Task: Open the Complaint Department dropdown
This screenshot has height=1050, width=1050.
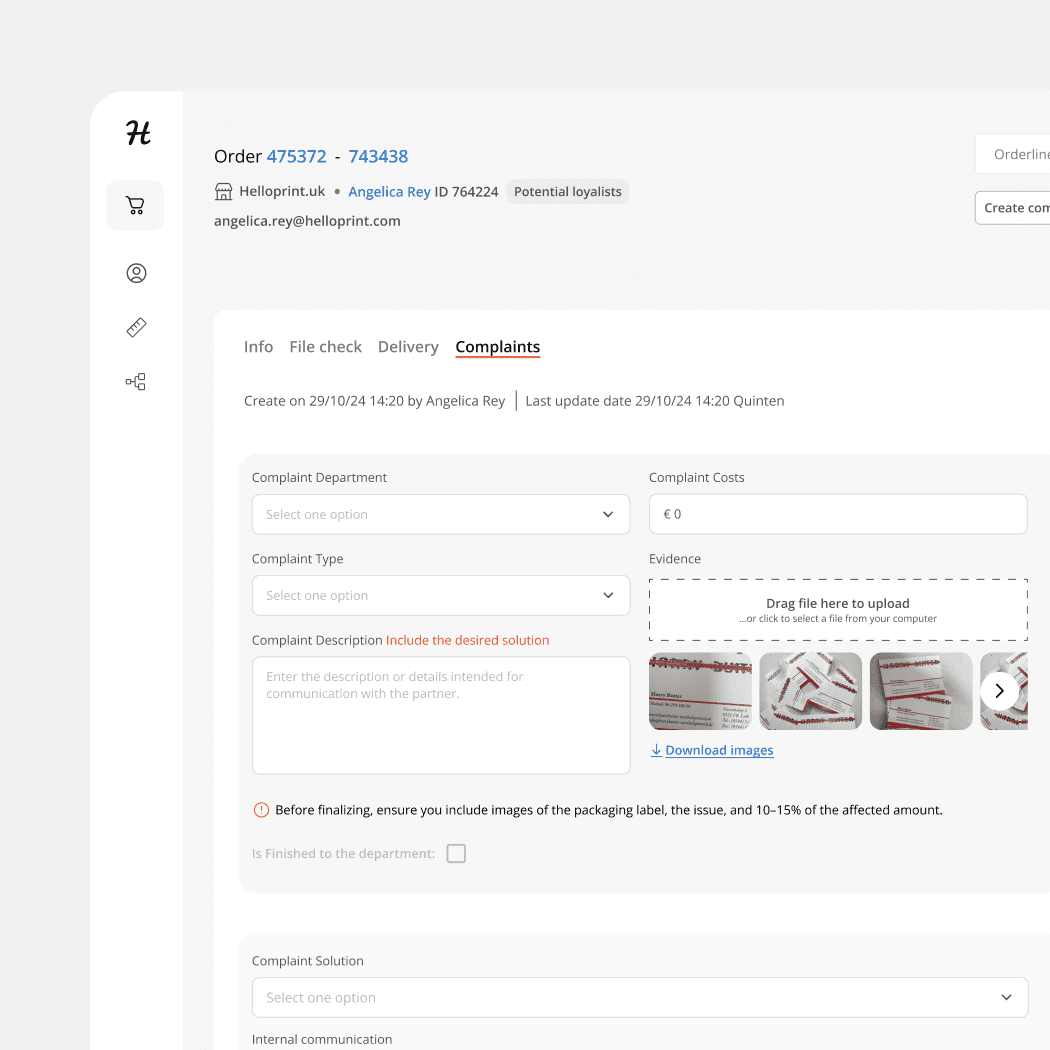Action: coord(441,514)
